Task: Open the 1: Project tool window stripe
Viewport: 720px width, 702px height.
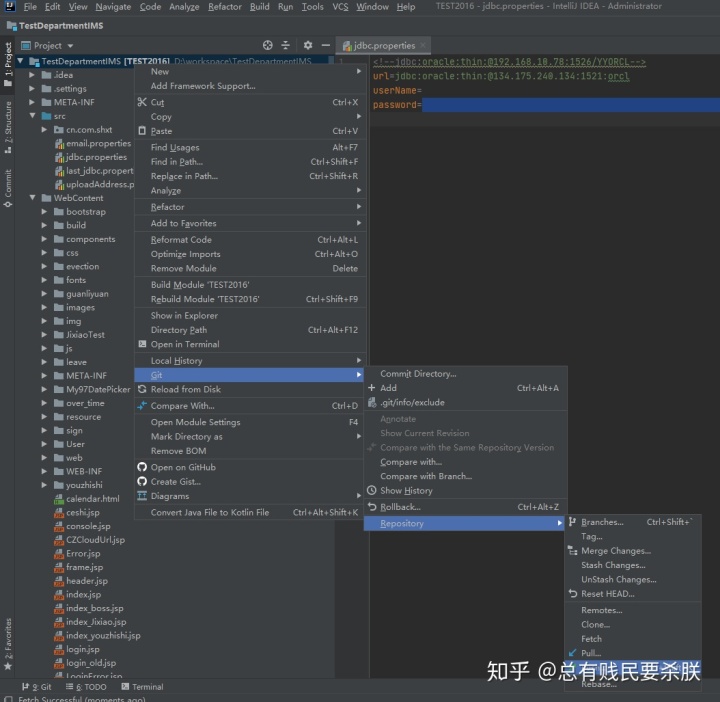Action: coord(8,64)
